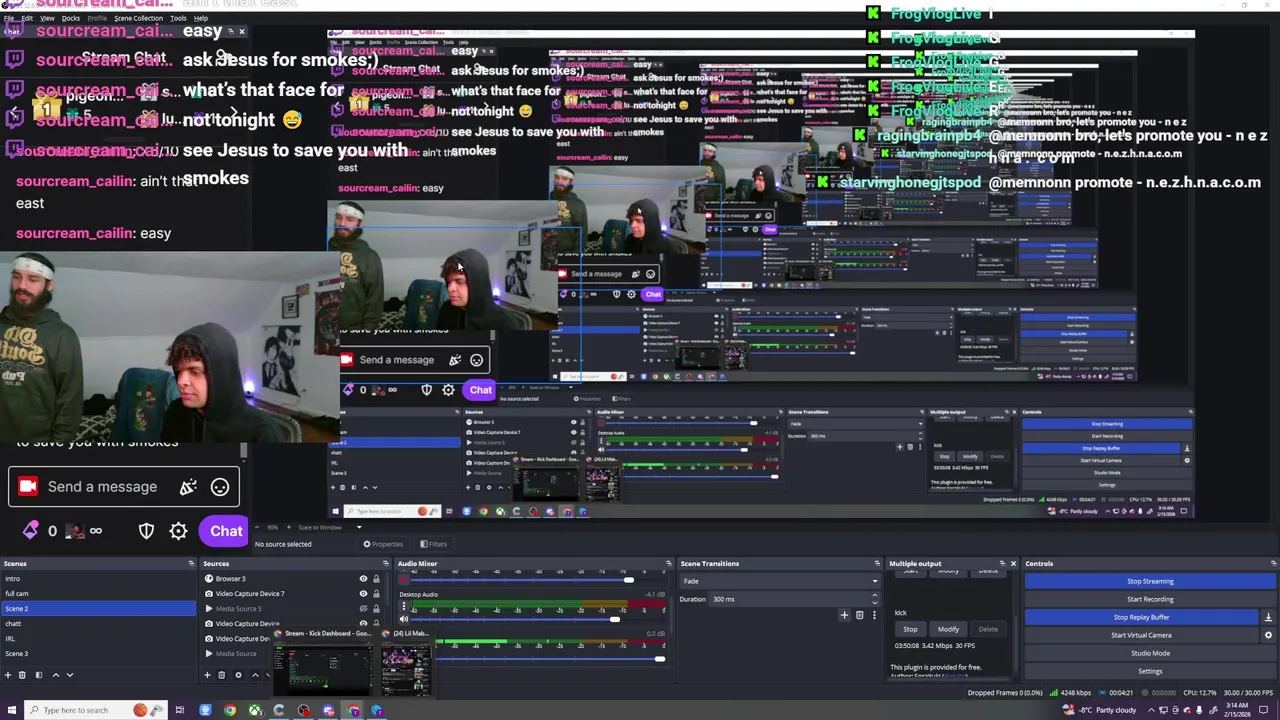
Task: Enable Studio Mode
Action: pyautogui.click(x=1150, y=653)
